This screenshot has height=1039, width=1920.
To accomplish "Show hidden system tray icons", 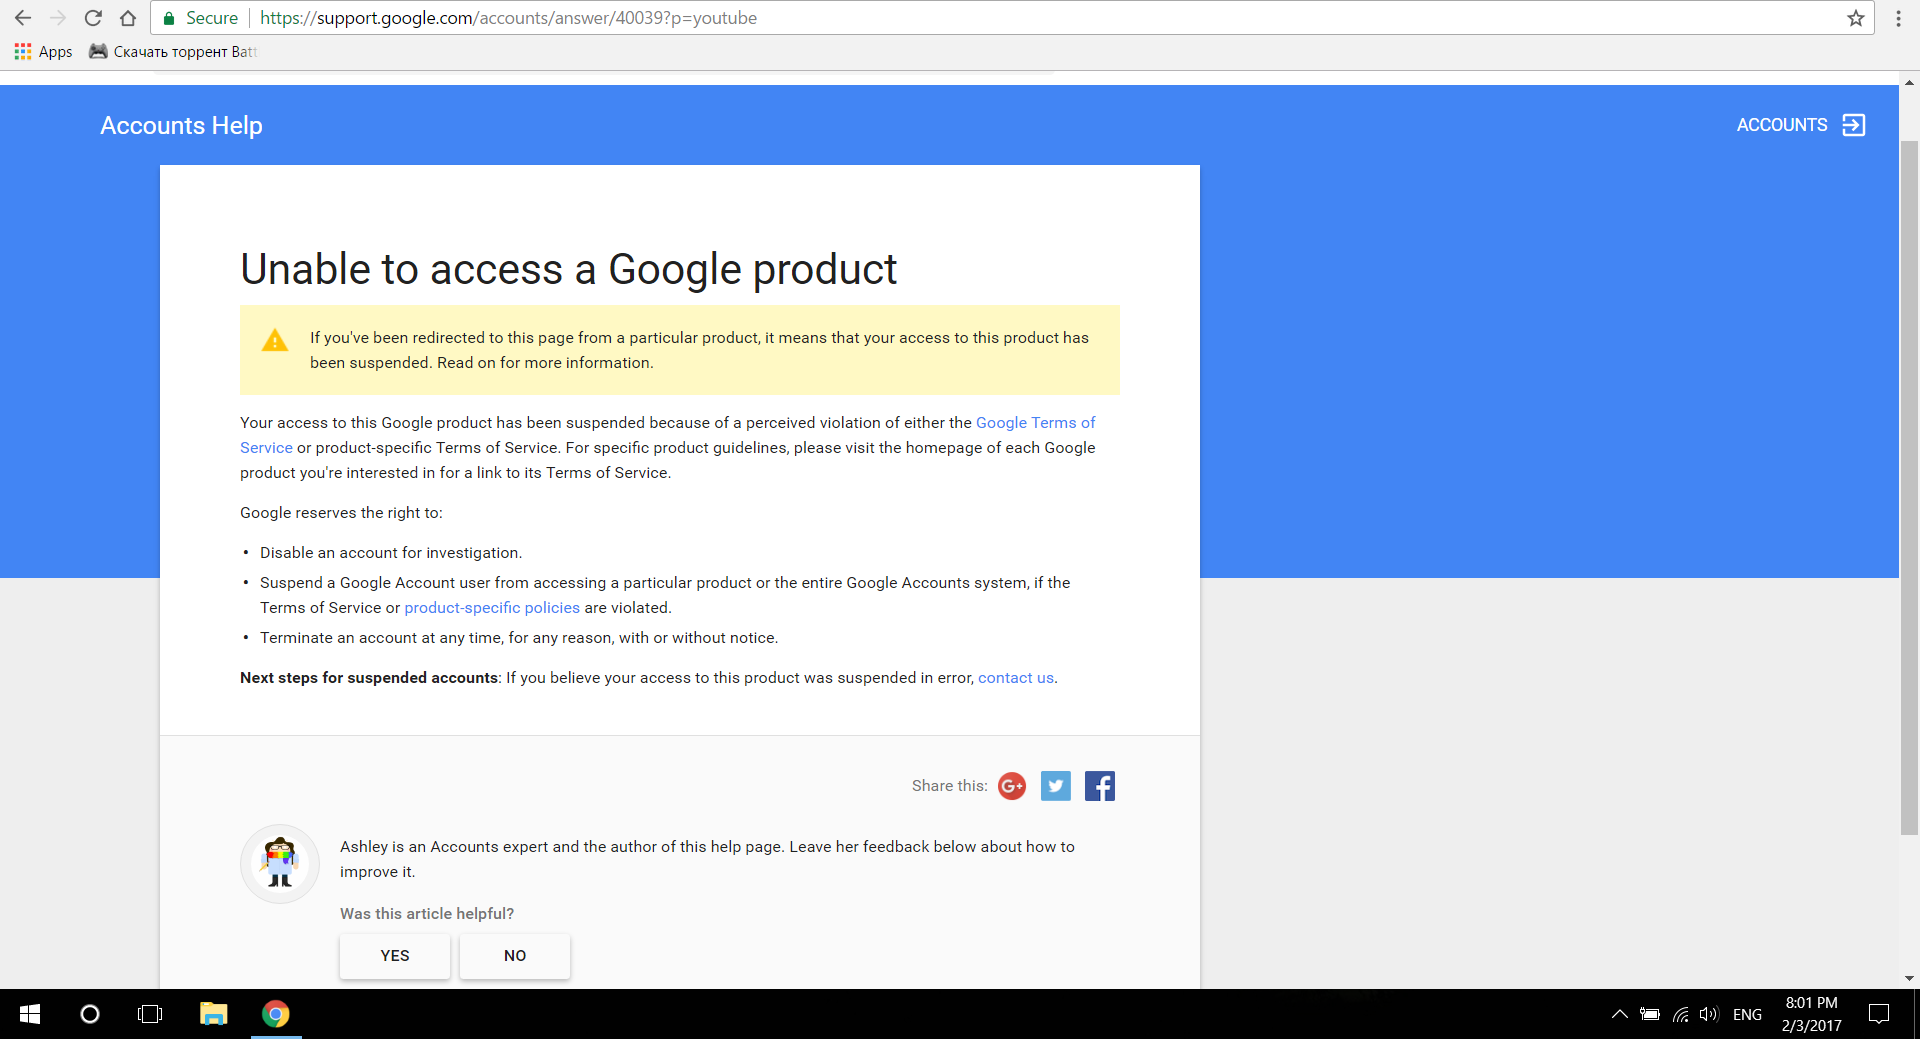I will [x=1619, y=1014].
